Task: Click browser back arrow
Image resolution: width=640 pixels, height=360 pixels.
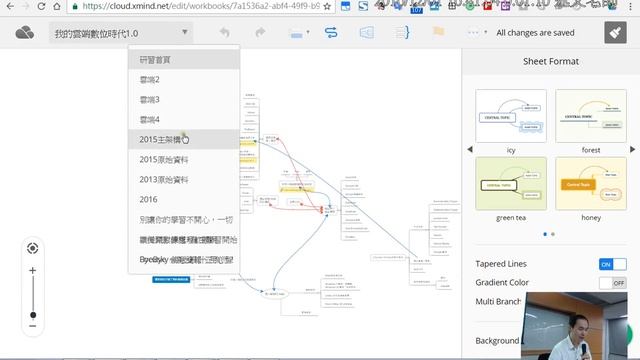Action: click(x=10, y=6)
